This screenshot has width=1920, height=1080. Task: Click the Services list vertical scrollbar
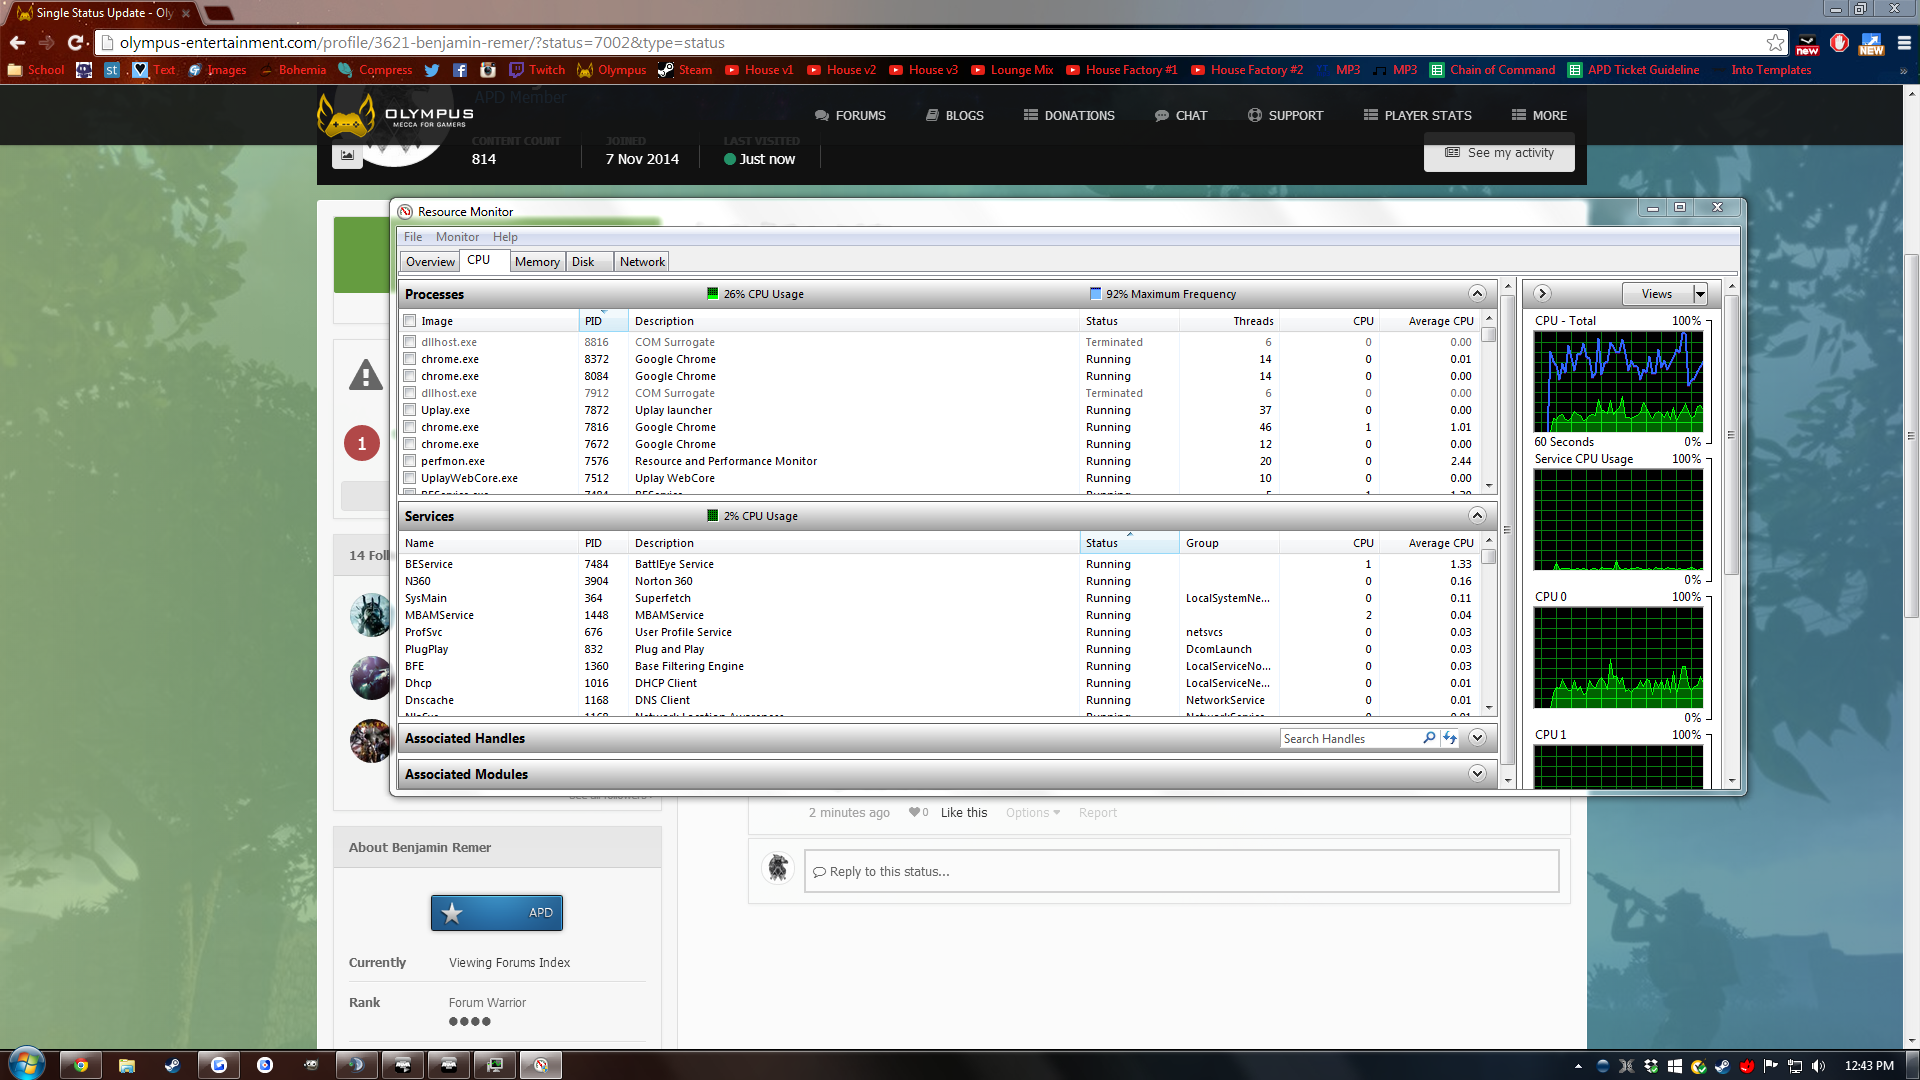(x=1489, y=624)
